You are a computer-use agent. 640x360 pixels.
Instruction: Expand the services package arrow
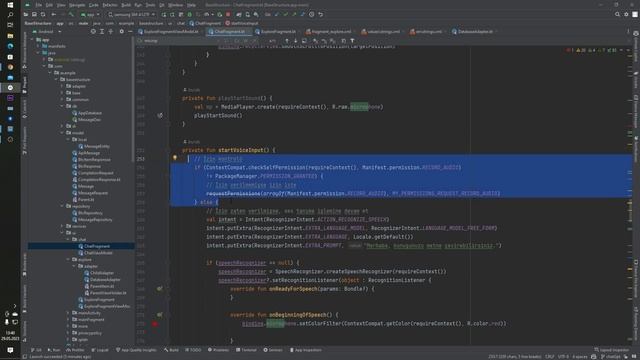click(62, 226)
